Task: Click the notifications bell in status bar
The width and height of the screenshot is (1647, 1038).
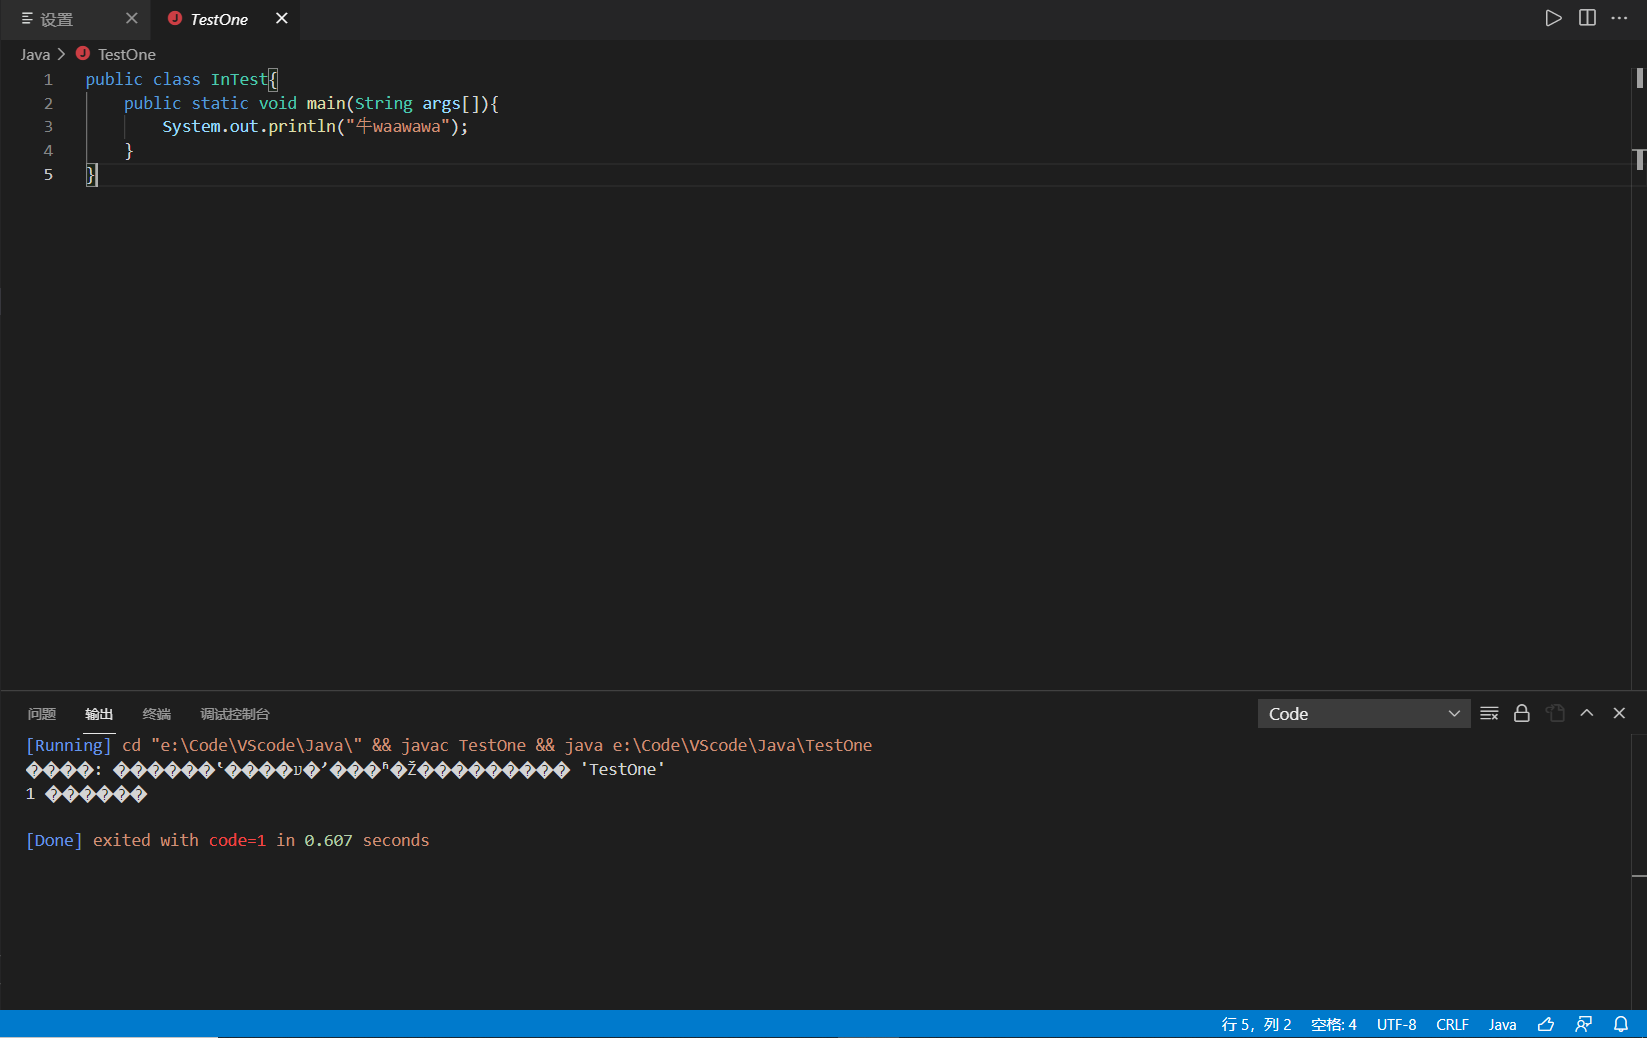Action: click(x=1621, y=1024)
